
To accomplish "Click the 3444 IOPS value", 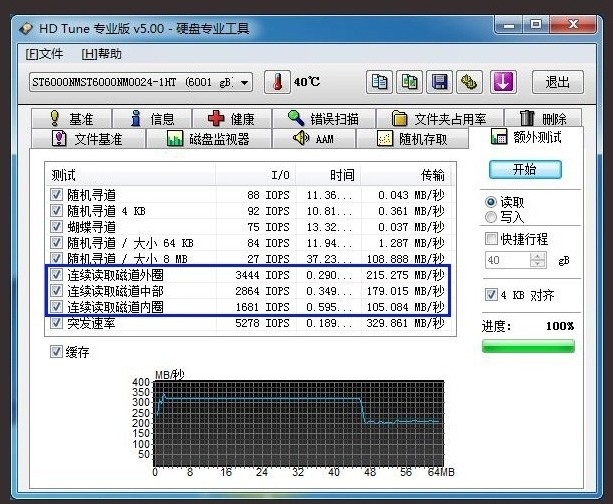I will [x=262, y=275].
